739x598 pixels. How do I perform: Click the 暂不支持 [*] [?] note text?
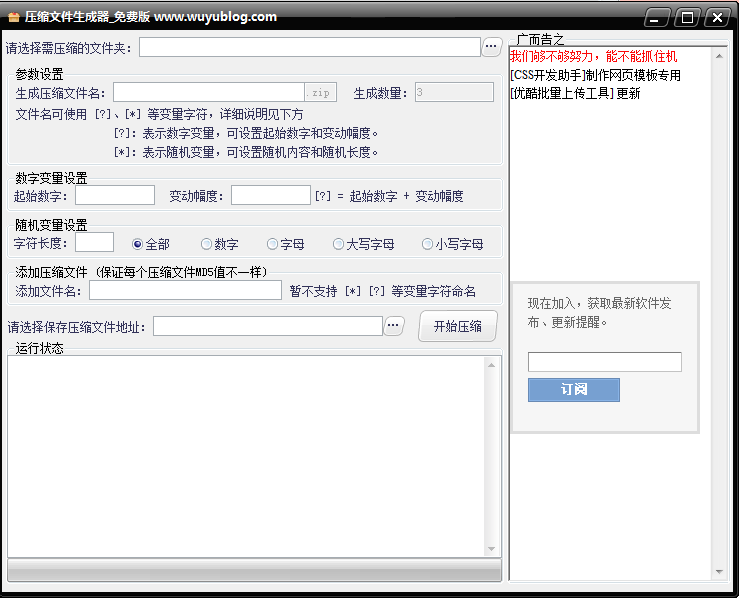383,291
